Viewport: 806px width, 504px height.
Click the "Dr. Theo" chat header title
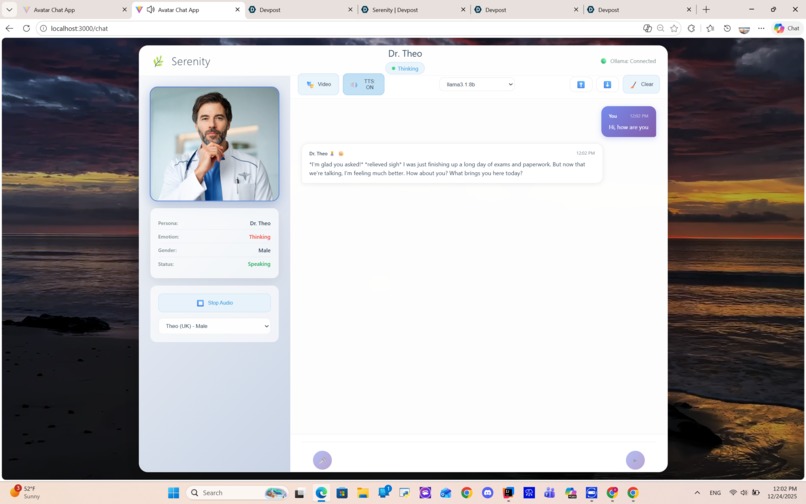pyautogui.click(x=405, y=53)
